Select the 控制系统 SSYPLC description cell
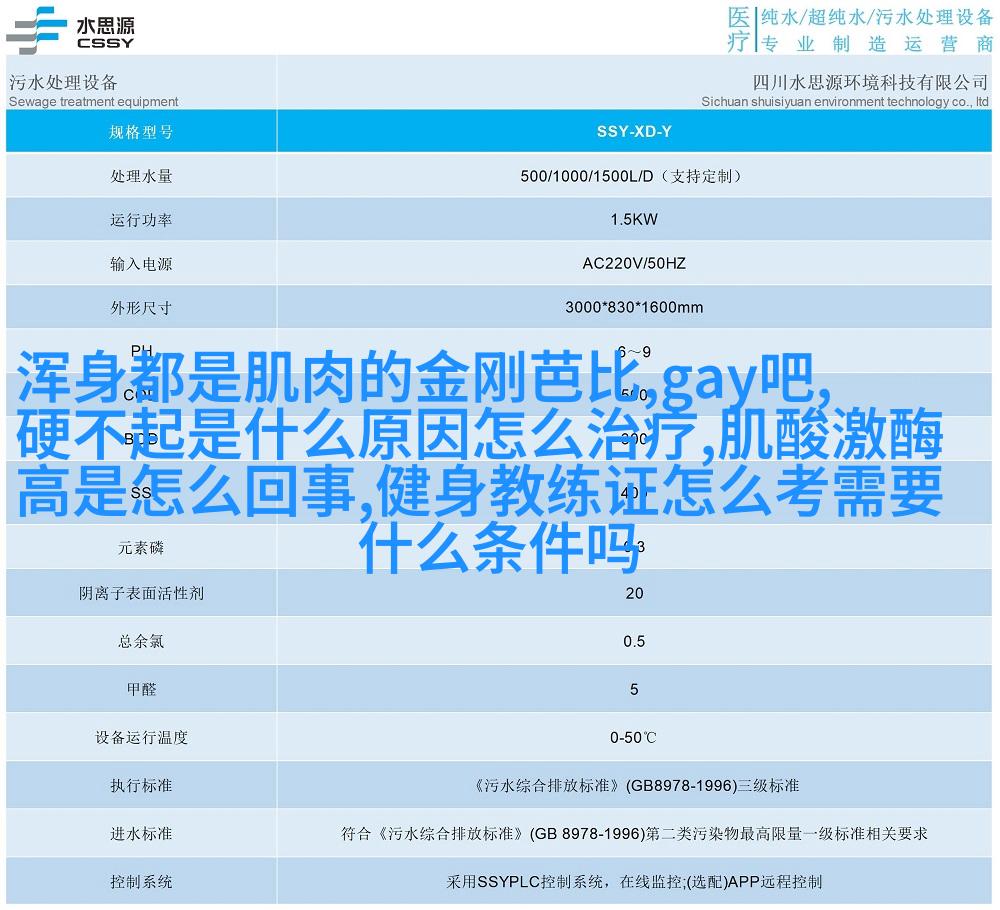The image size is (1000, 910). point(634,882)
